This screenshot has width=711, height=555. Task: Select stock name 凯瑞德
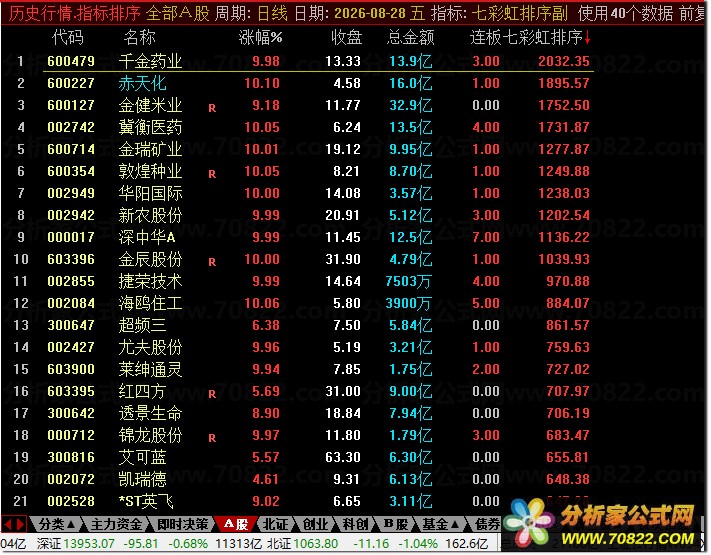(x=142, y=479)
